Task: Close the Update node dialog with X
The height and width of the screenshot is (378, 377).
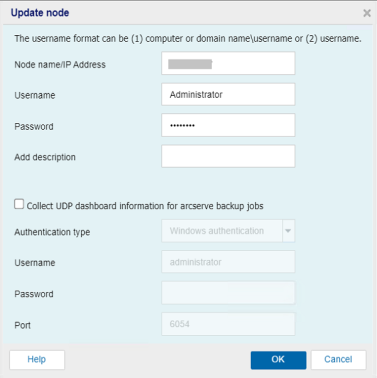Action: click(367, 13)
